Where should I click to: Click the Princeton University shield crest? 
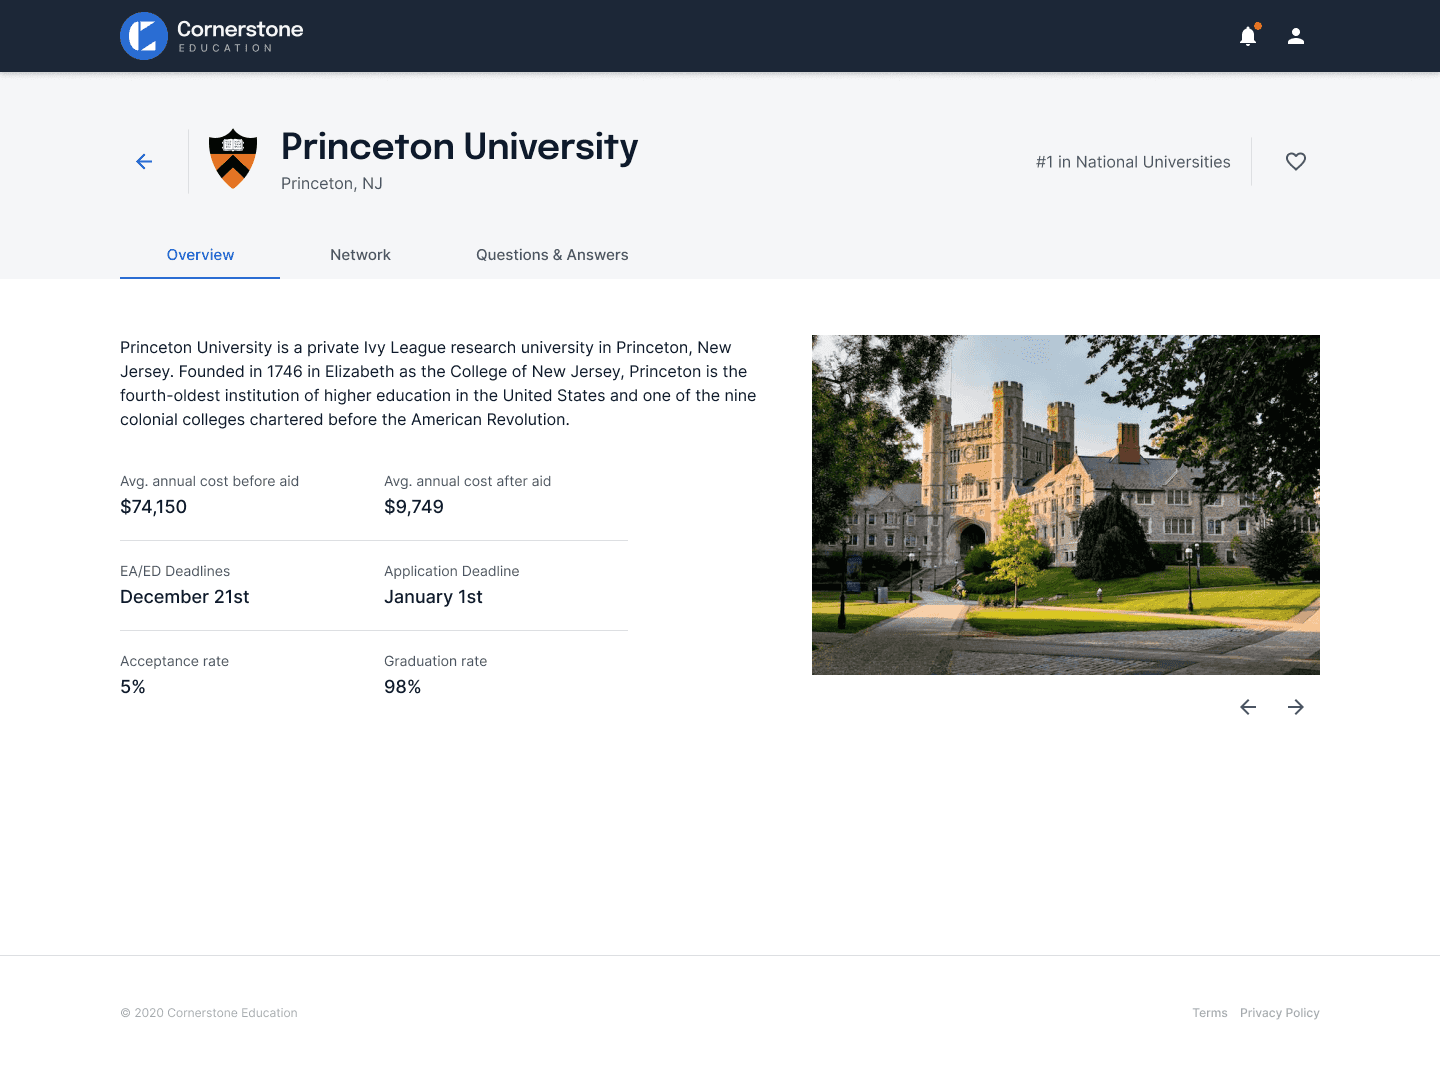click(x=233, y=158)
